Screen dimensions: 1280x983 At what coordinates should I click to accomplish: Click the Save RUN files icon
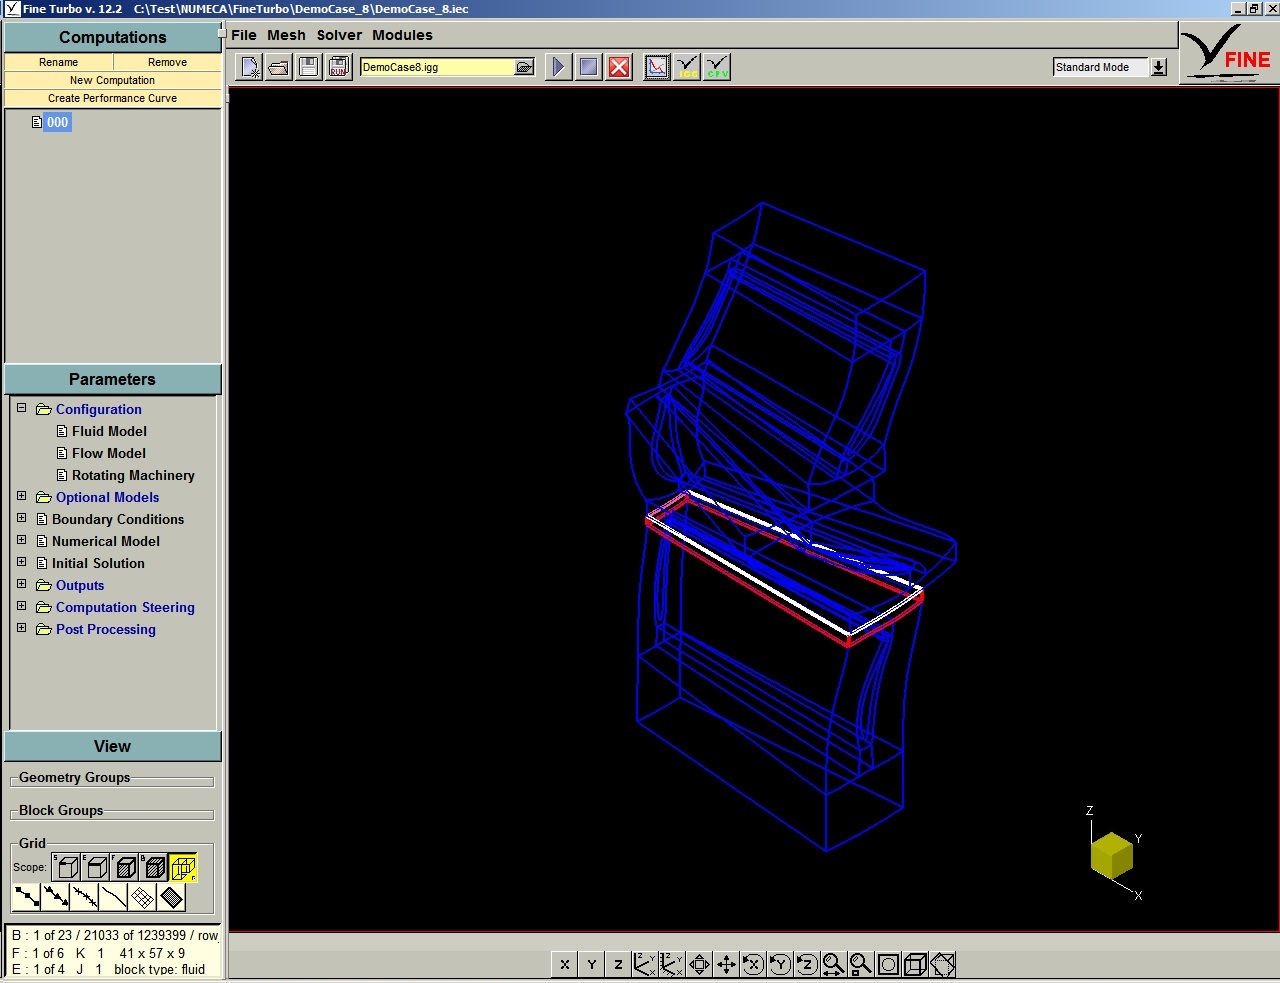pos(339,67)
